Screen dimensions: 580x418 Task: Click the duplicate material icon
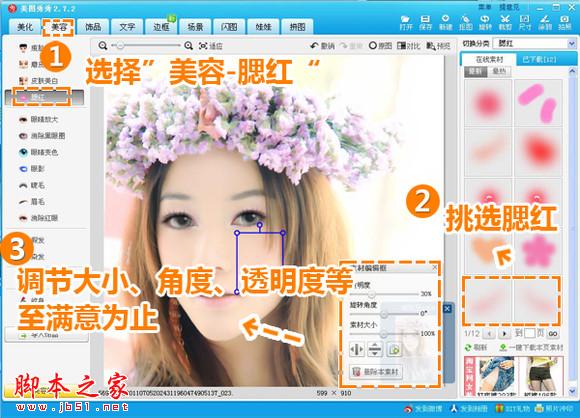click(x=394, y=350)
